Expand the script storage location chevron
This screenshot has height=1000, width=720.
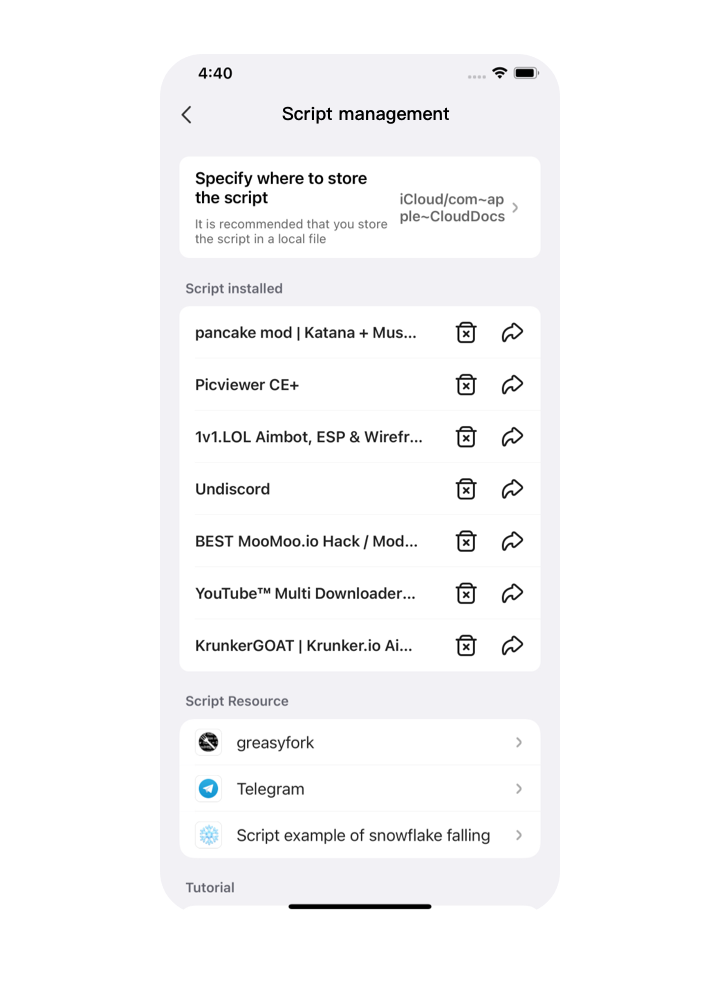coord(516,208)
